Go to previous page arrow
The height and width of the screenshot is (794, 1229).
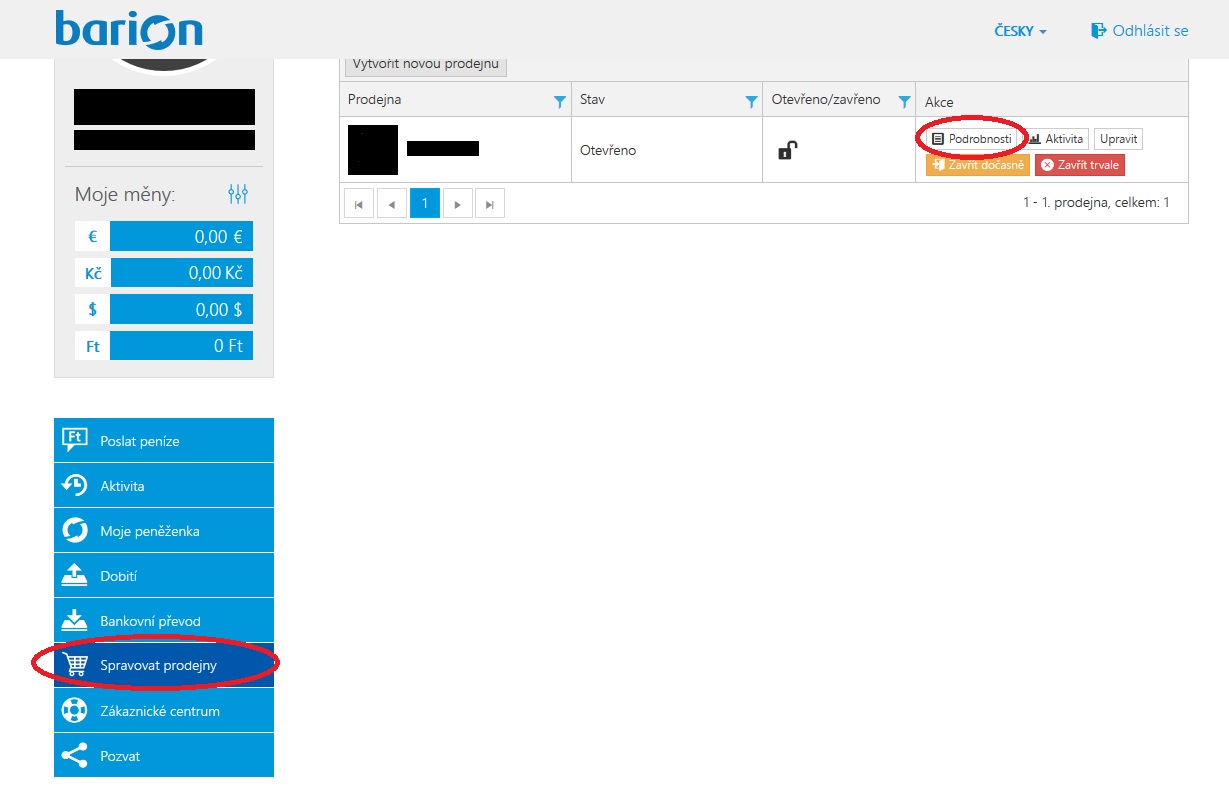391,204
